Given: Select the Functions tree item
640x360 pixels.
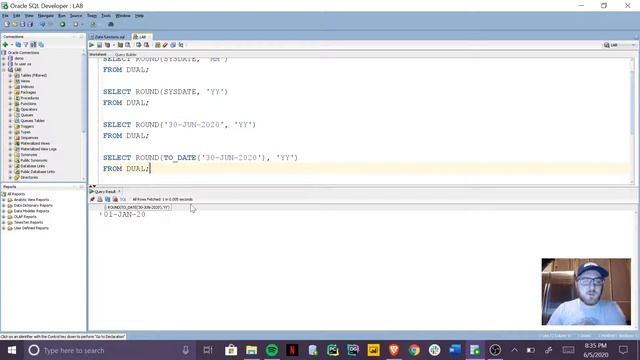Looking at the screenshot, I should tap(28, 104).
